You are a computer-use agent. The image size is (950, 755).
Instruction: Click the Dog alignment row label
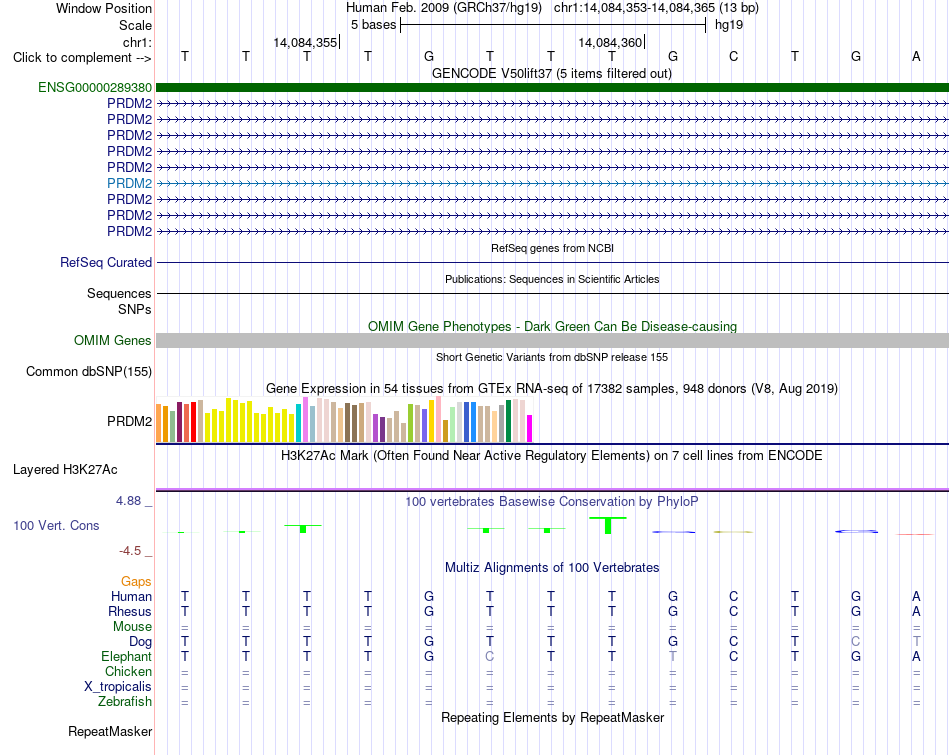(140, 642)
